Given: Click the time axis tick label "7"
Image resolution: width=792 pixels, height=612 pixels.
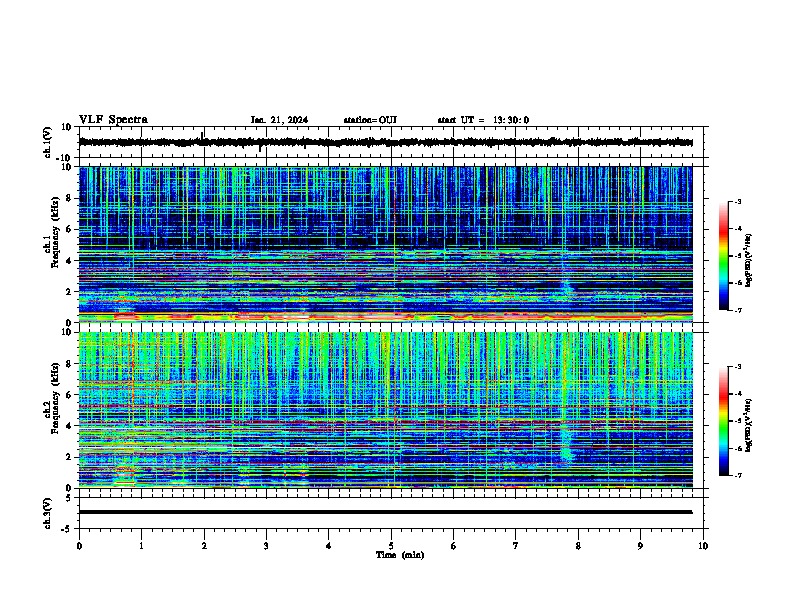Looking at the screenshot, I should (x=516, y=546).
